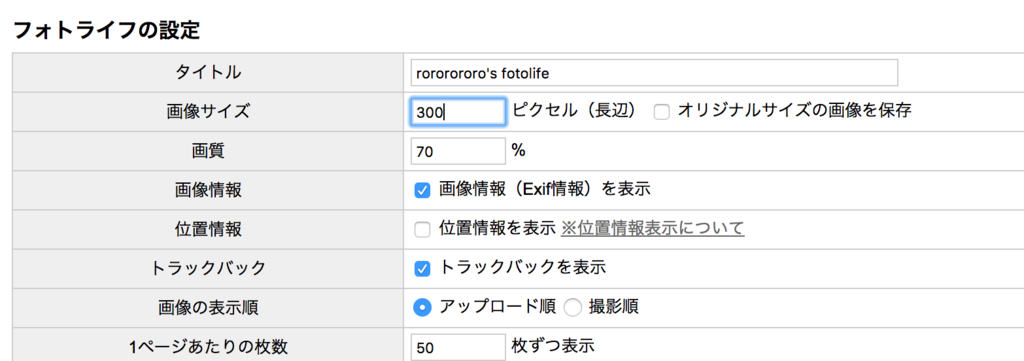Focus the image size field showing 300
The height and width of the screenshot is (361, 1024).
tap(458, 112)
